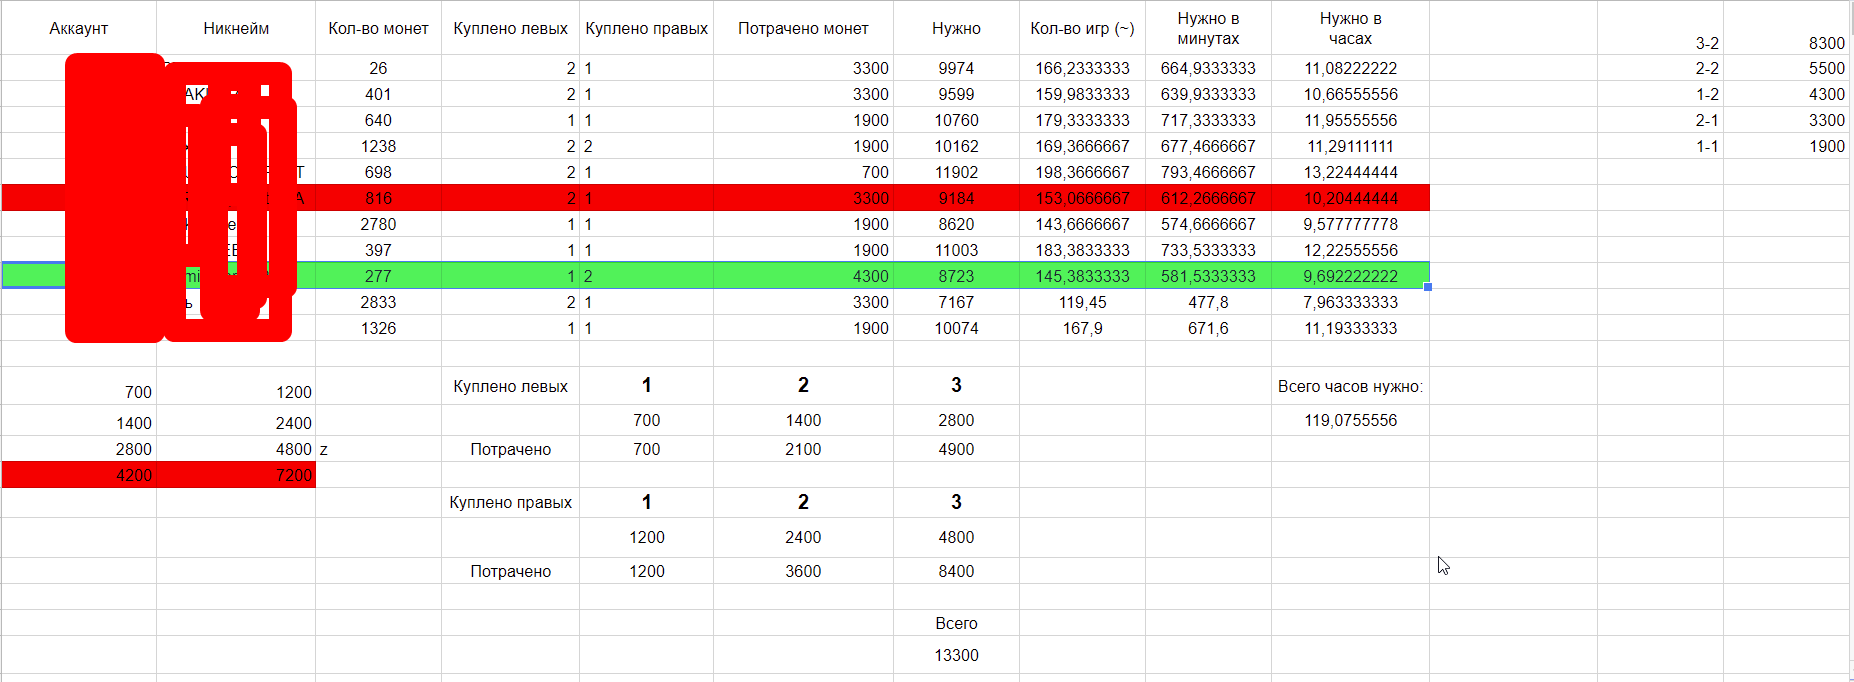Select '8723' in the green highlighted row
This screenshot has height=682, width=1854.
pos(956,276)
